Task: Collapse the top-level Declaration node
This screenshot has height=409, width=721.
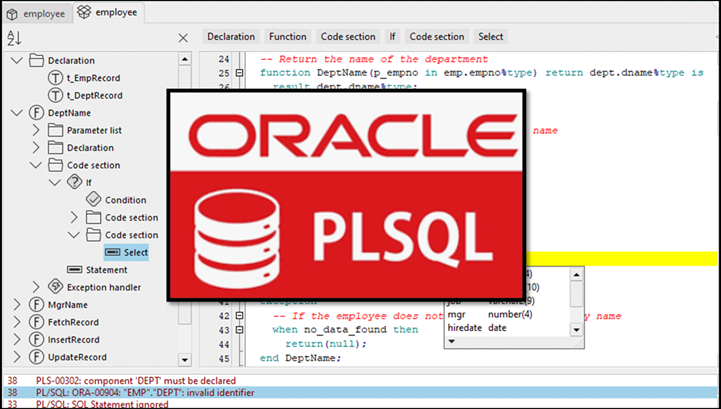Action: [x=17, y=60]
